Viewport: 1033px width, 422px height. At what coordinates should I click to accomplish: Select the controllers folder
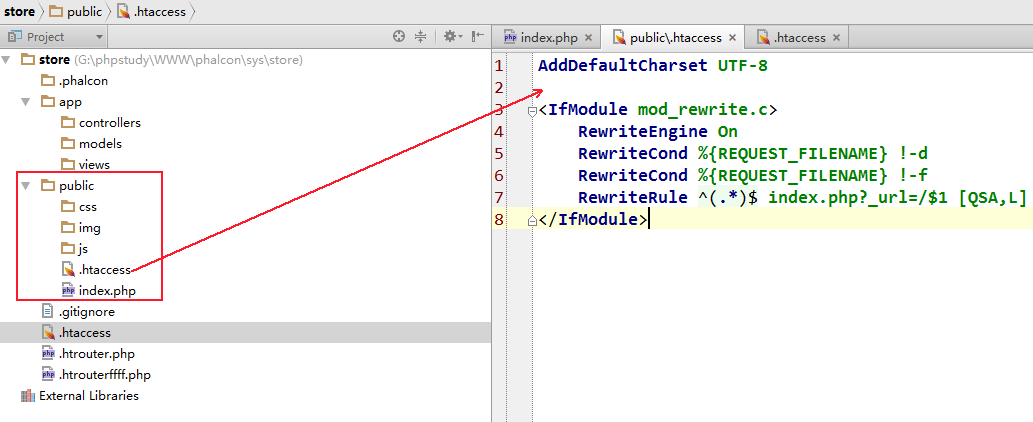pos(109,123)
